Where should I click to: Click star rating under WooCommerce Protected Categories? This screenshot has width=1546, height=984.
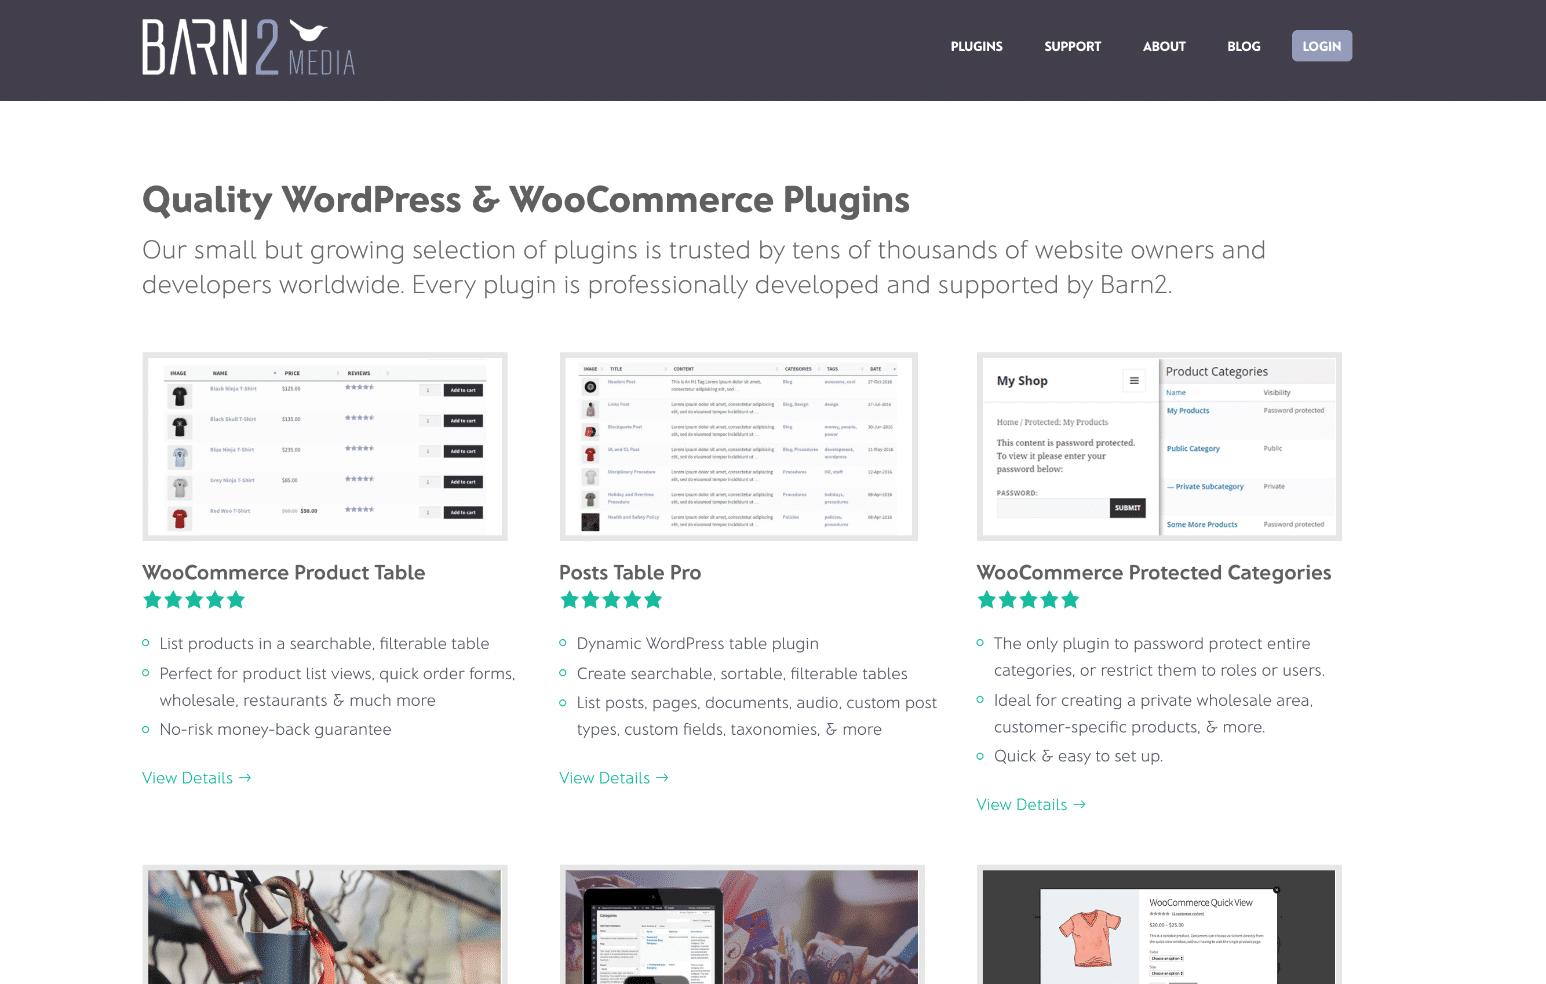point(1028,600)
